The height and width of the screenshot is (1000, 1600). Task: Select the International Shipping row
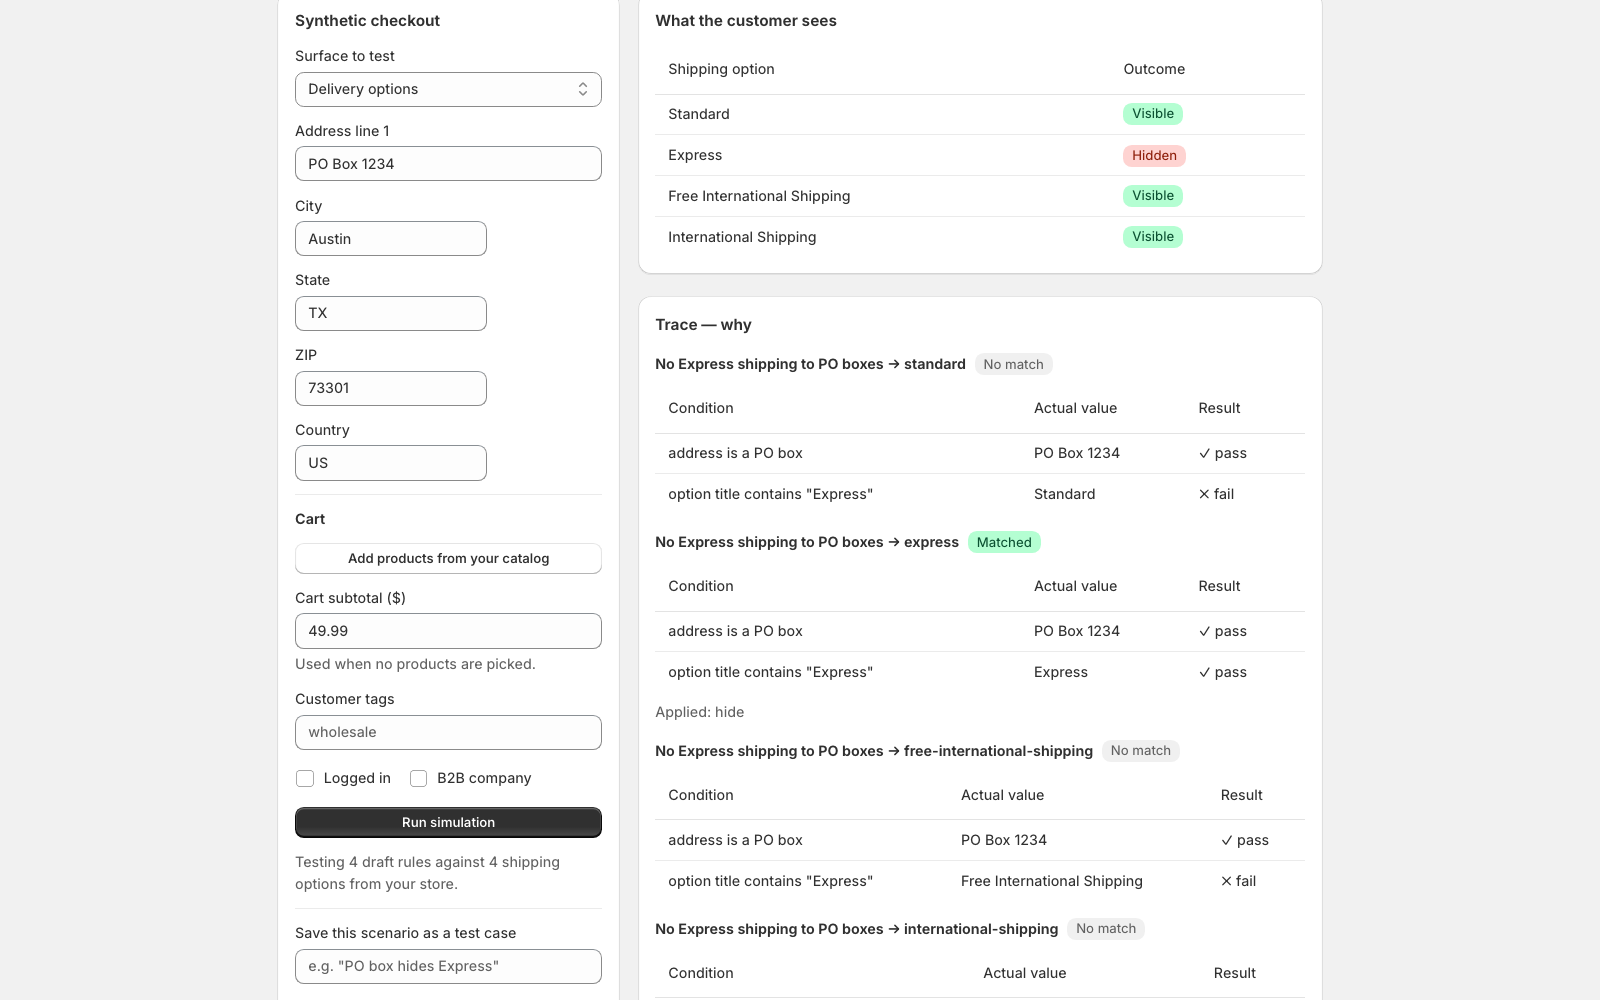pos(980,237)
